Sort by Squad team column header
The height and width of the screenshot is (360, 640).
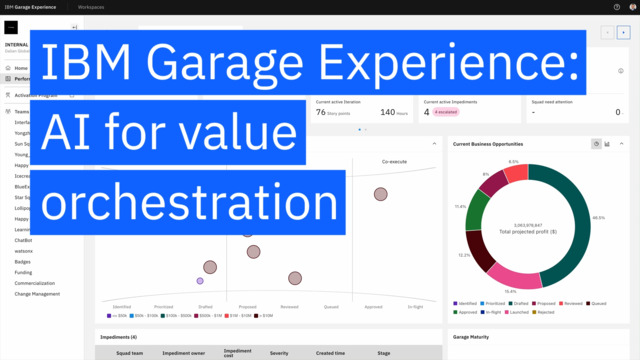pyautogui.click(x=129, y=353)
